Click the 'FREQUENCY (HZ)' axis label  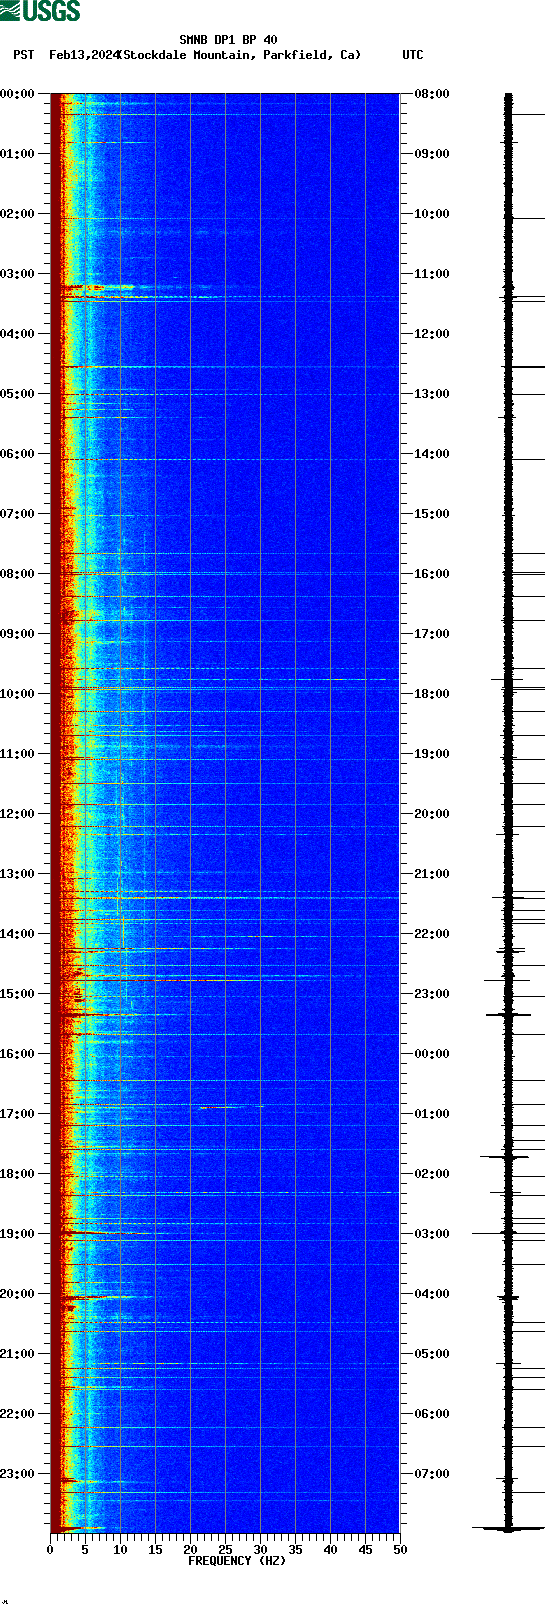click(x=237, y=1560)
